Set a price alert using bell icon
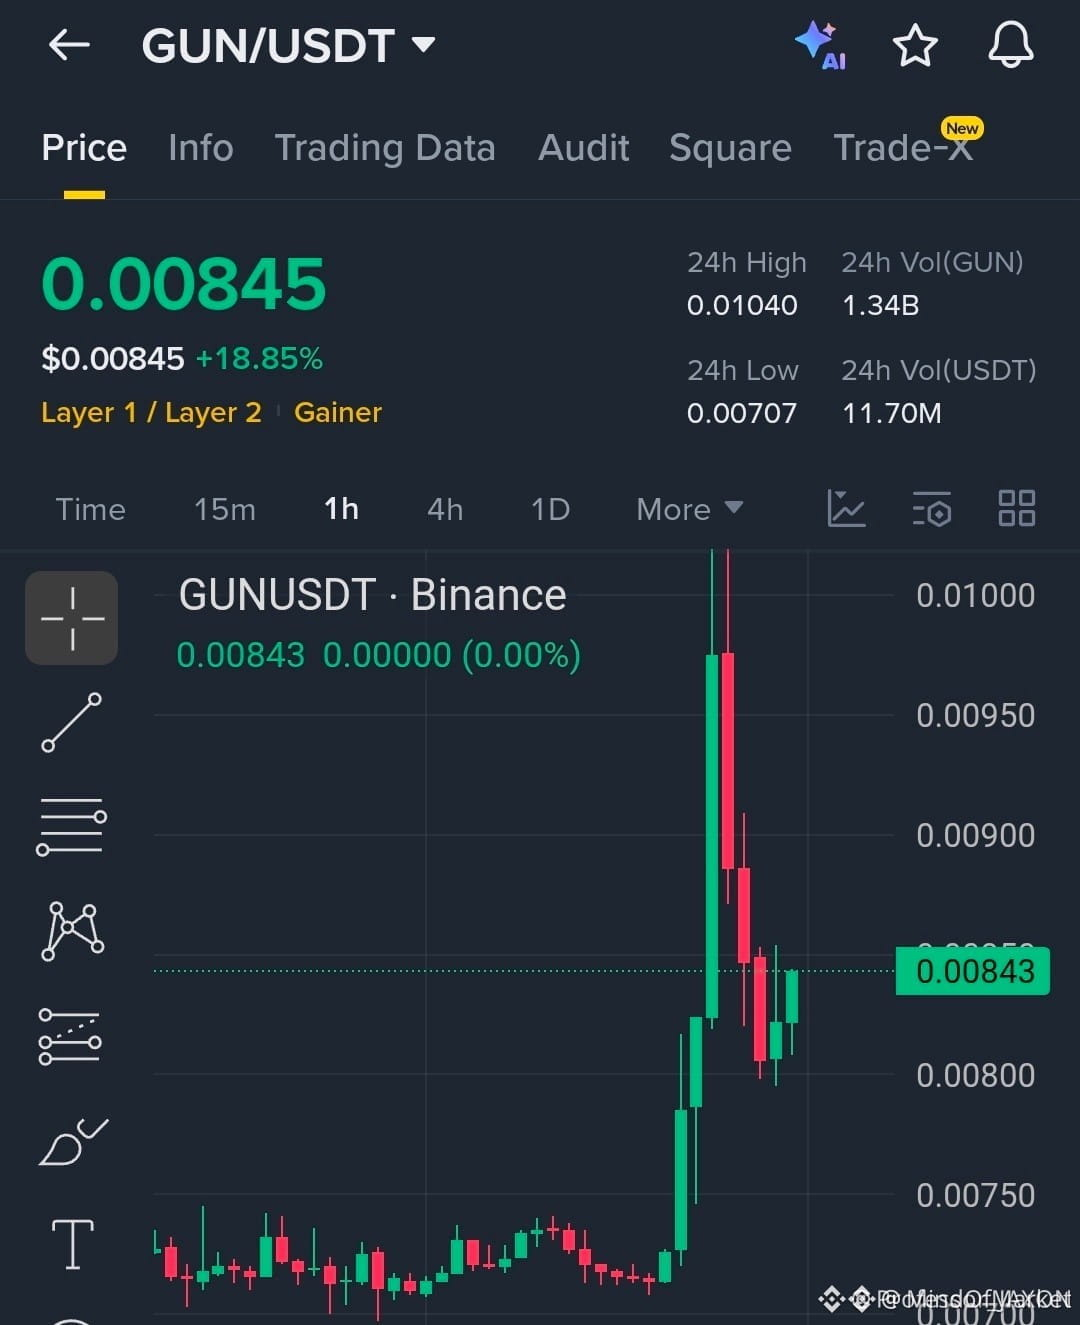This screenshot has height=1325, width=1080. click(x=1011, y=45)
